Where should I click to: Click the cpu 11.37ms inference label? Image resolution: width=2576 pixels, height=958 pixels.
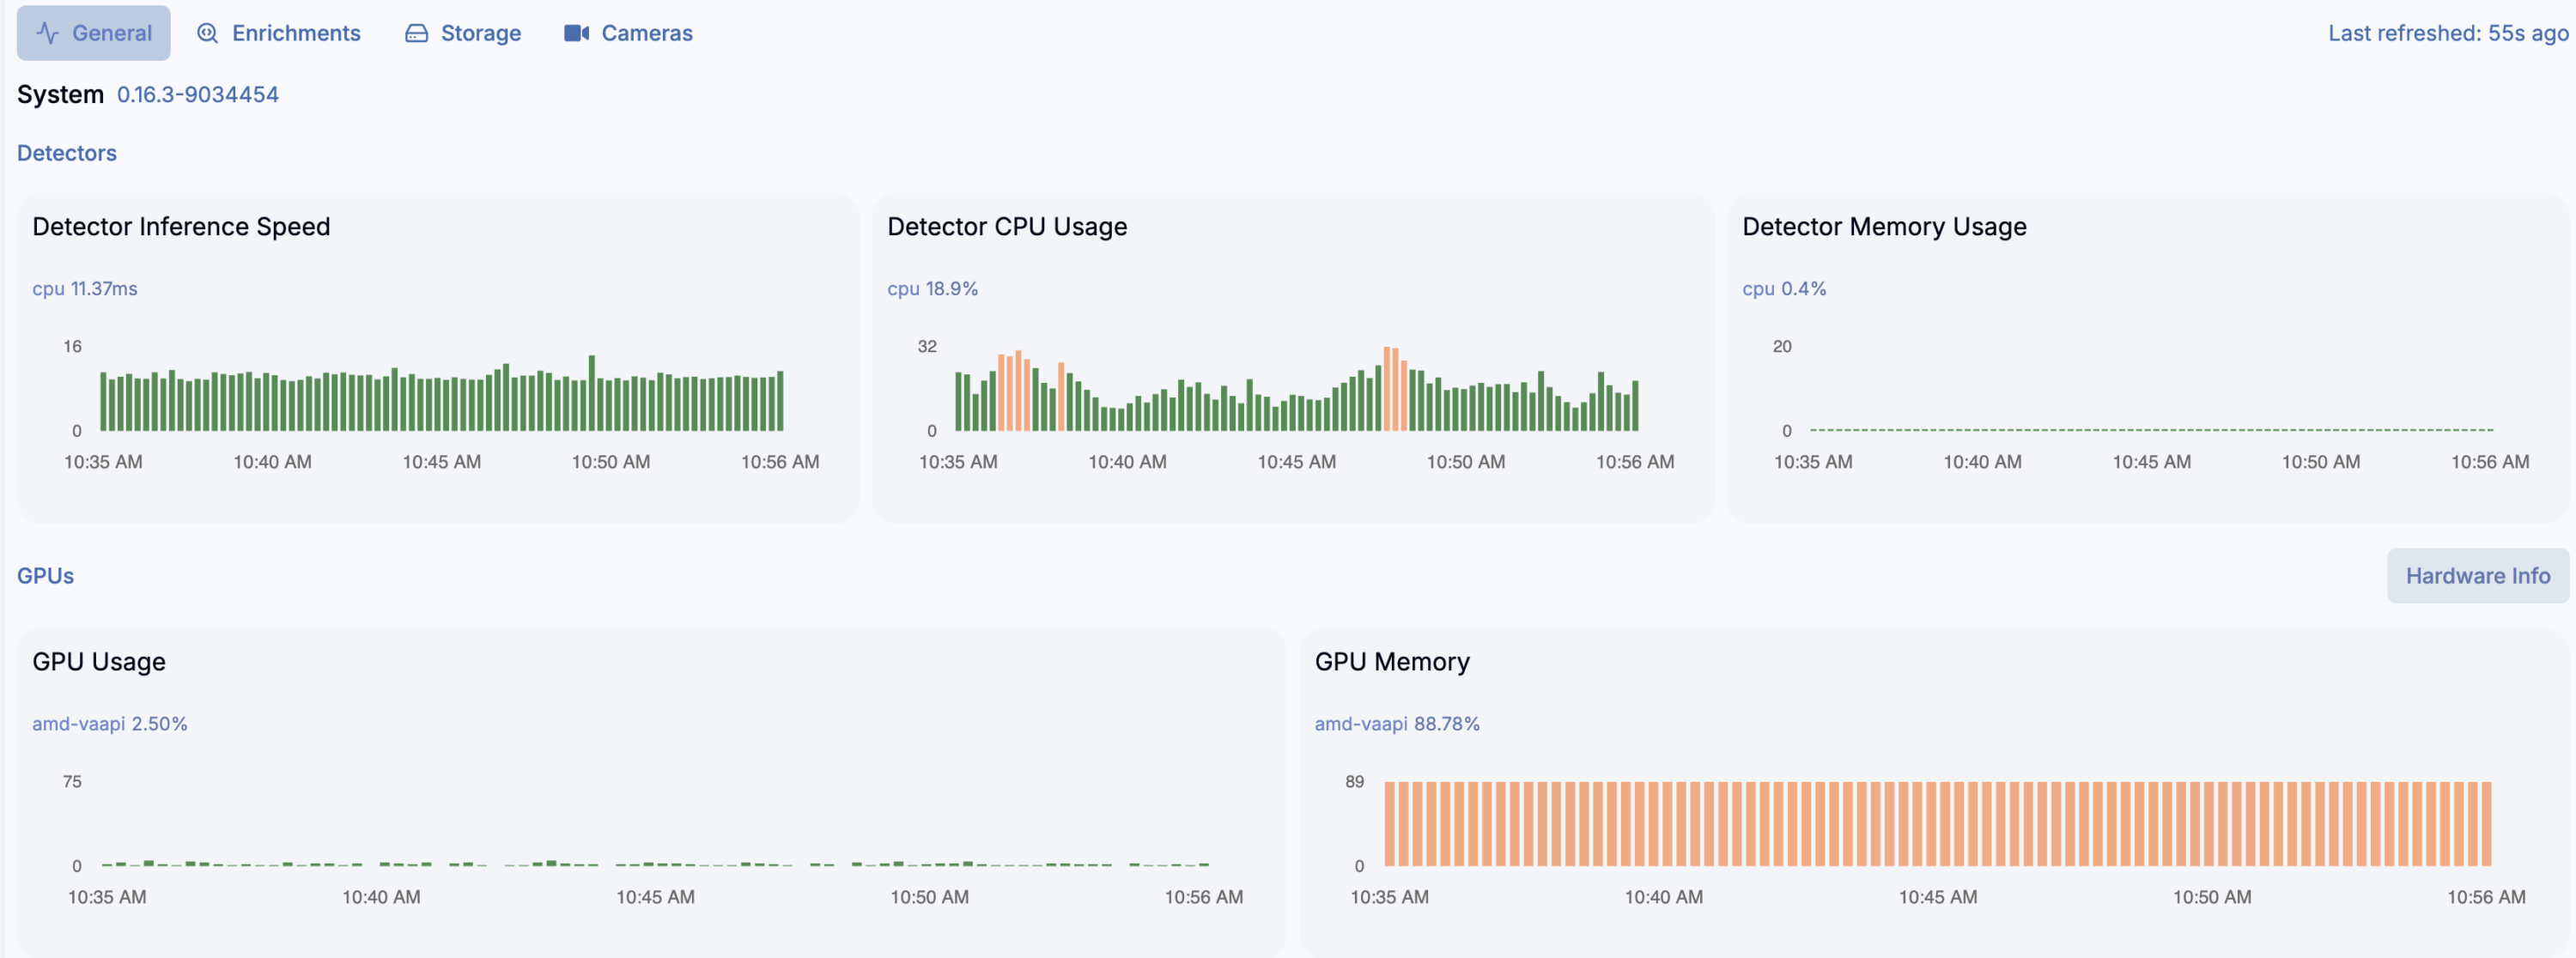coord(84,288)
